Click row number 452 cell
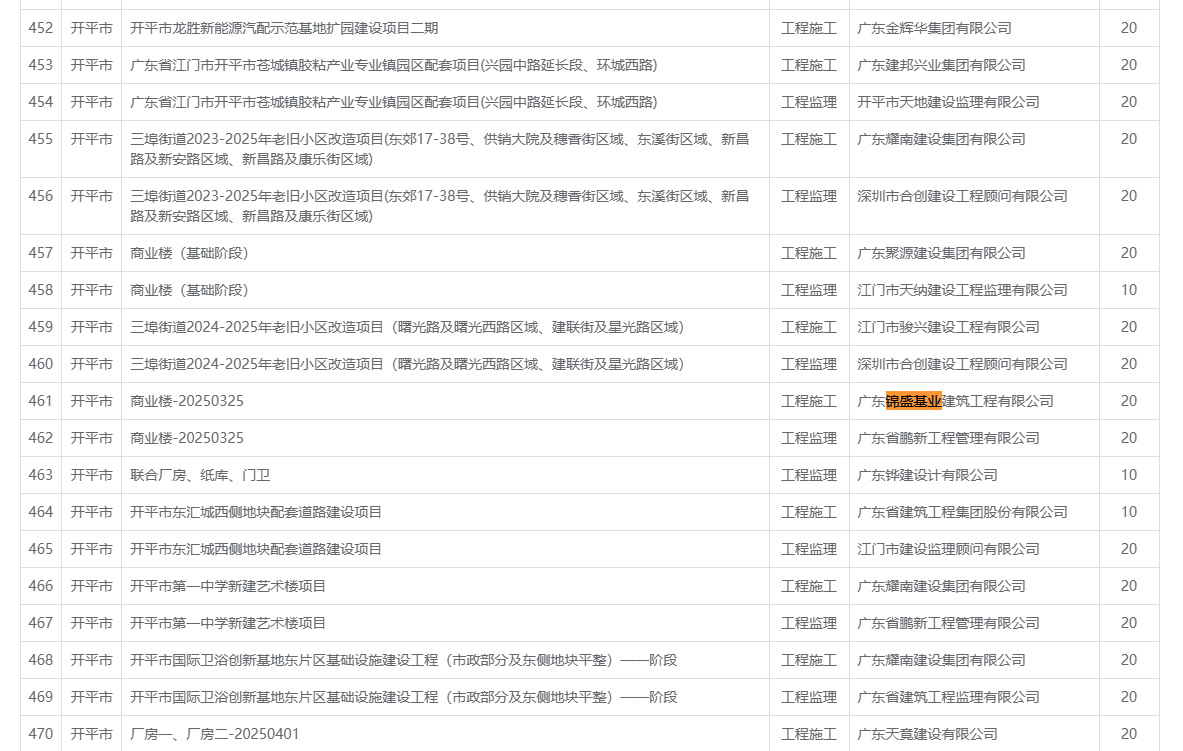Image resolution: width=1183 pixels, height=751 pixels. point(41,28)
